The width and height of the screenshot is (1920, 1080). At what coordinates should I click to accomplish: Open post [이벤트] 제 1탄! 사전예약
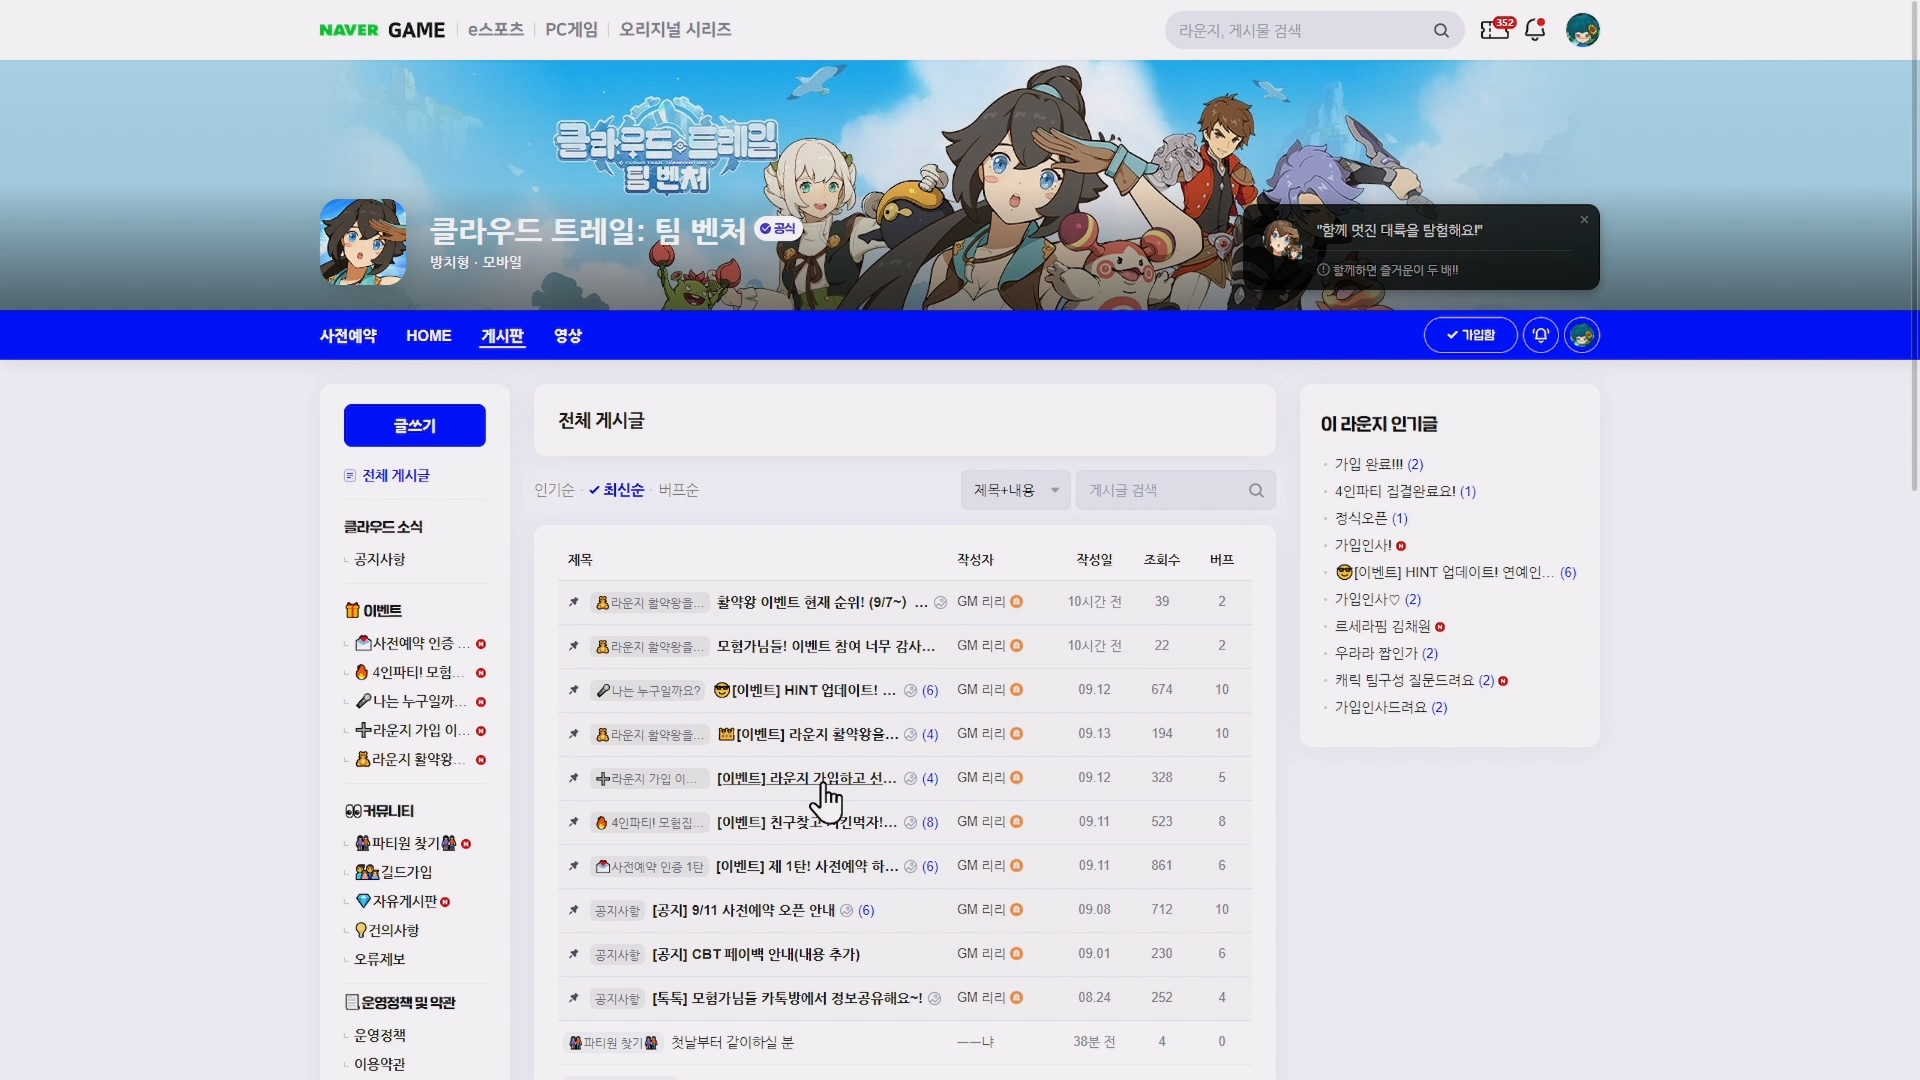[x=807, y=867]
